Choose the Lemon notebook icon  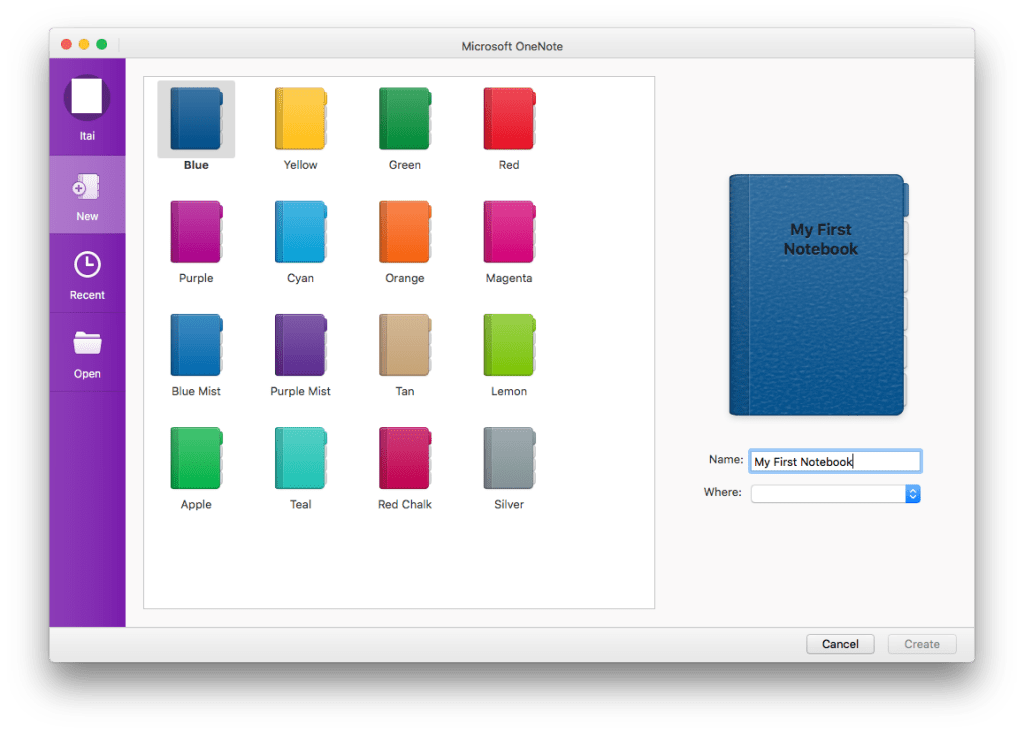click(x=508, y=346)
